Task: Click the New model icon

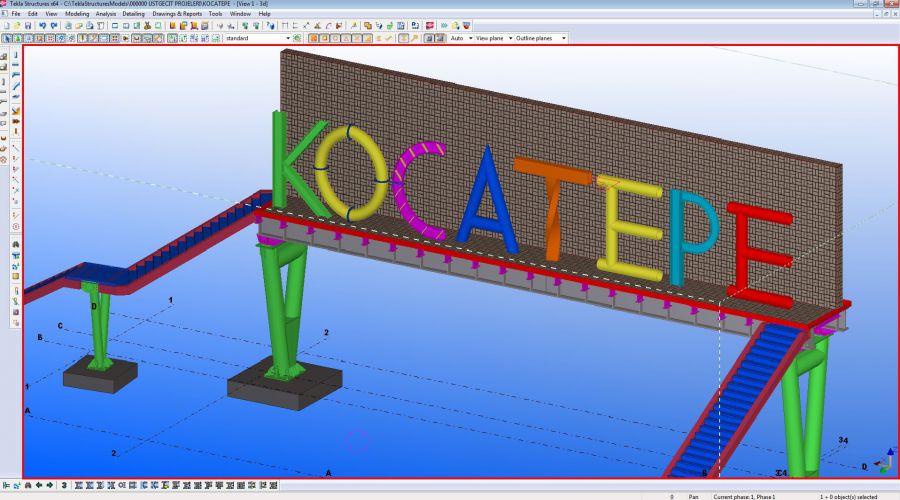Action: tap(6, 26)
